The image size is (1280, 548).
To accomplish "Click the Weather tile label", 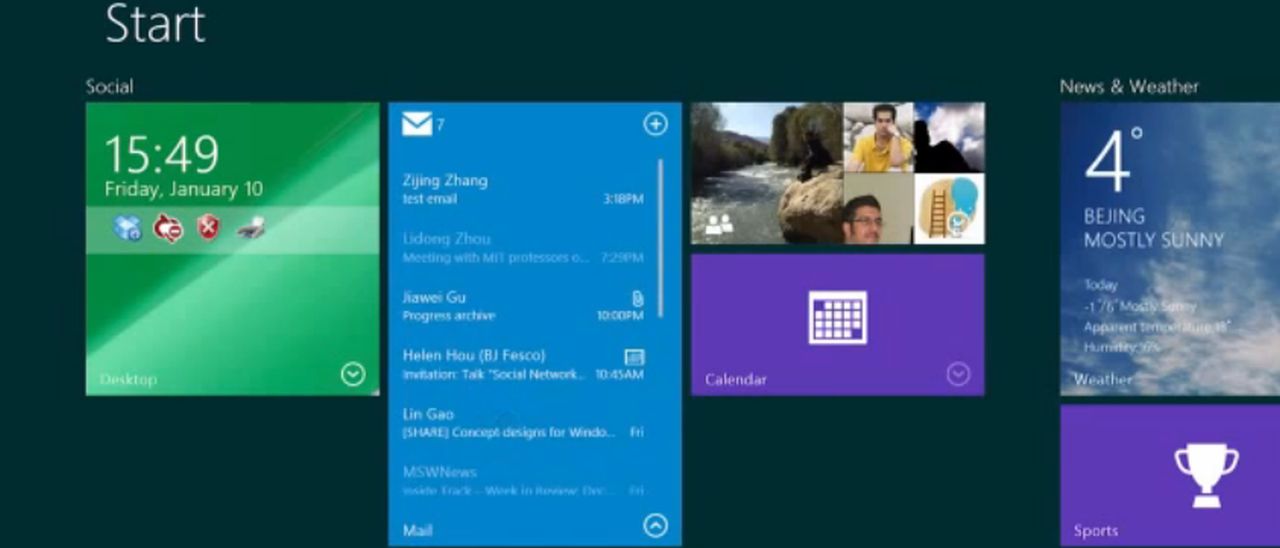I will [x=1103, y=379].
